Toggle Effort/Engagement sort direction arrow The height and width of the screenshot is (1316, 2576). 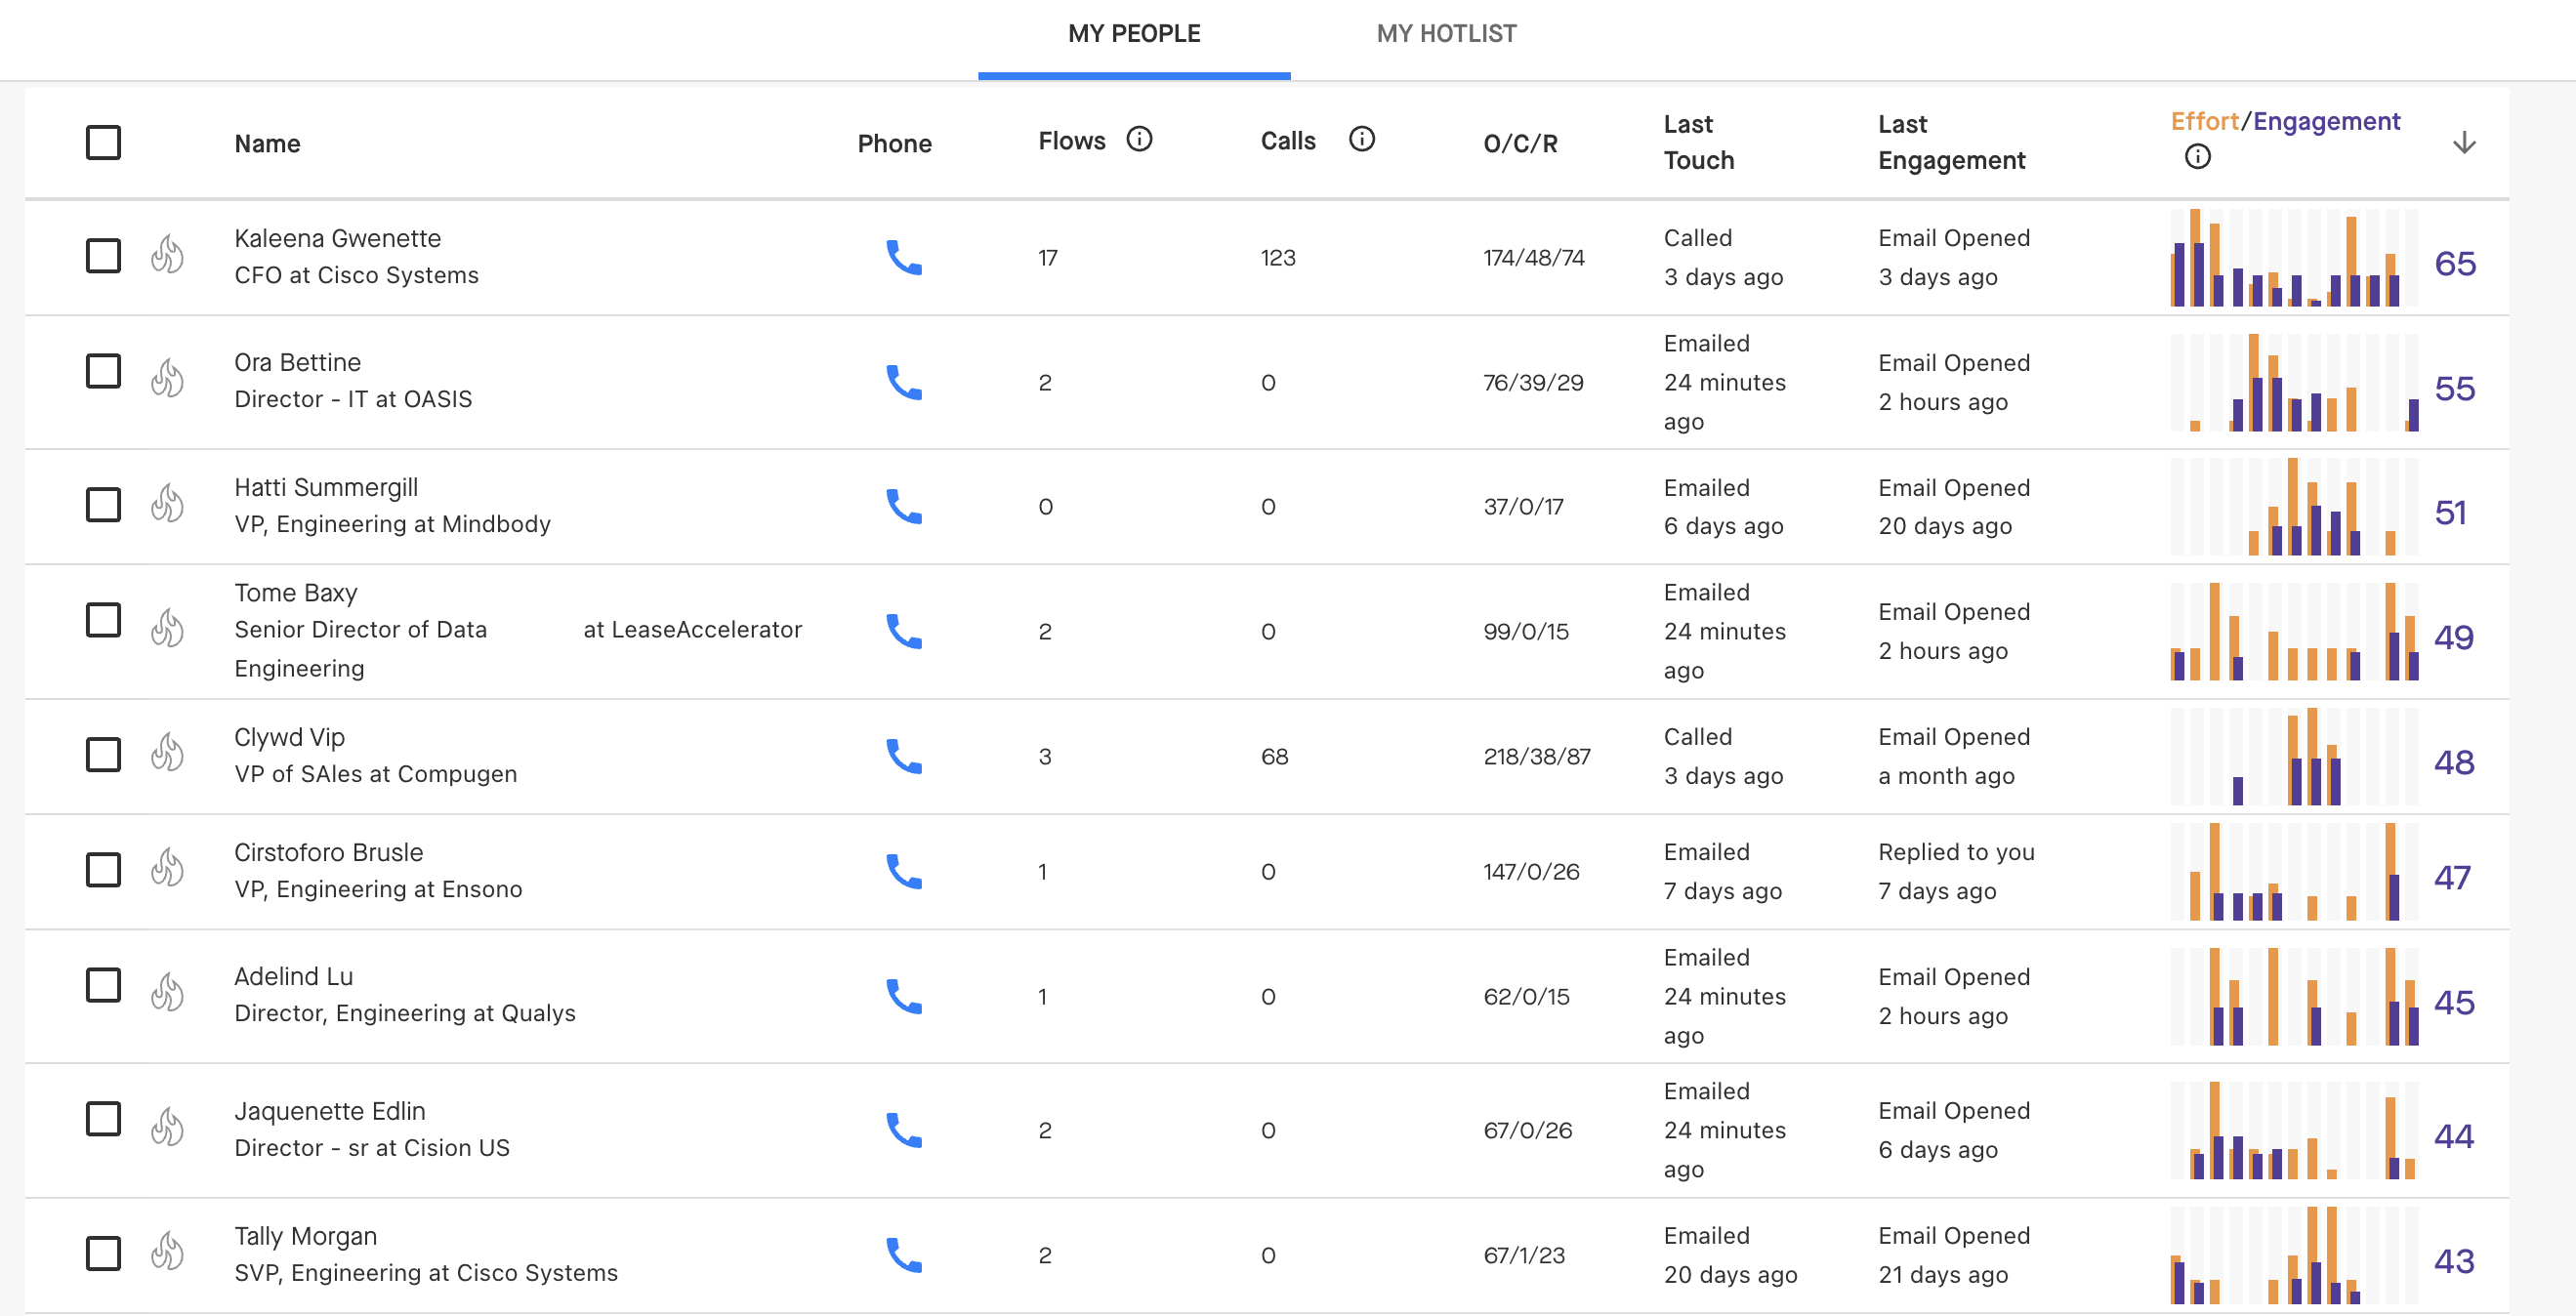pos(2464,142)
